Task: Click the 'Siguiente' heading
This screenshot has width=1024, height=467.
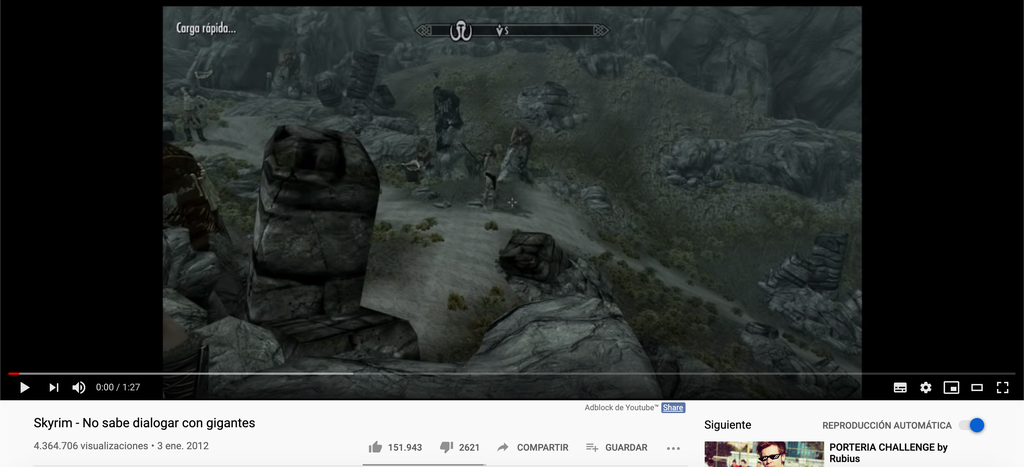Action: click(728, 425)
